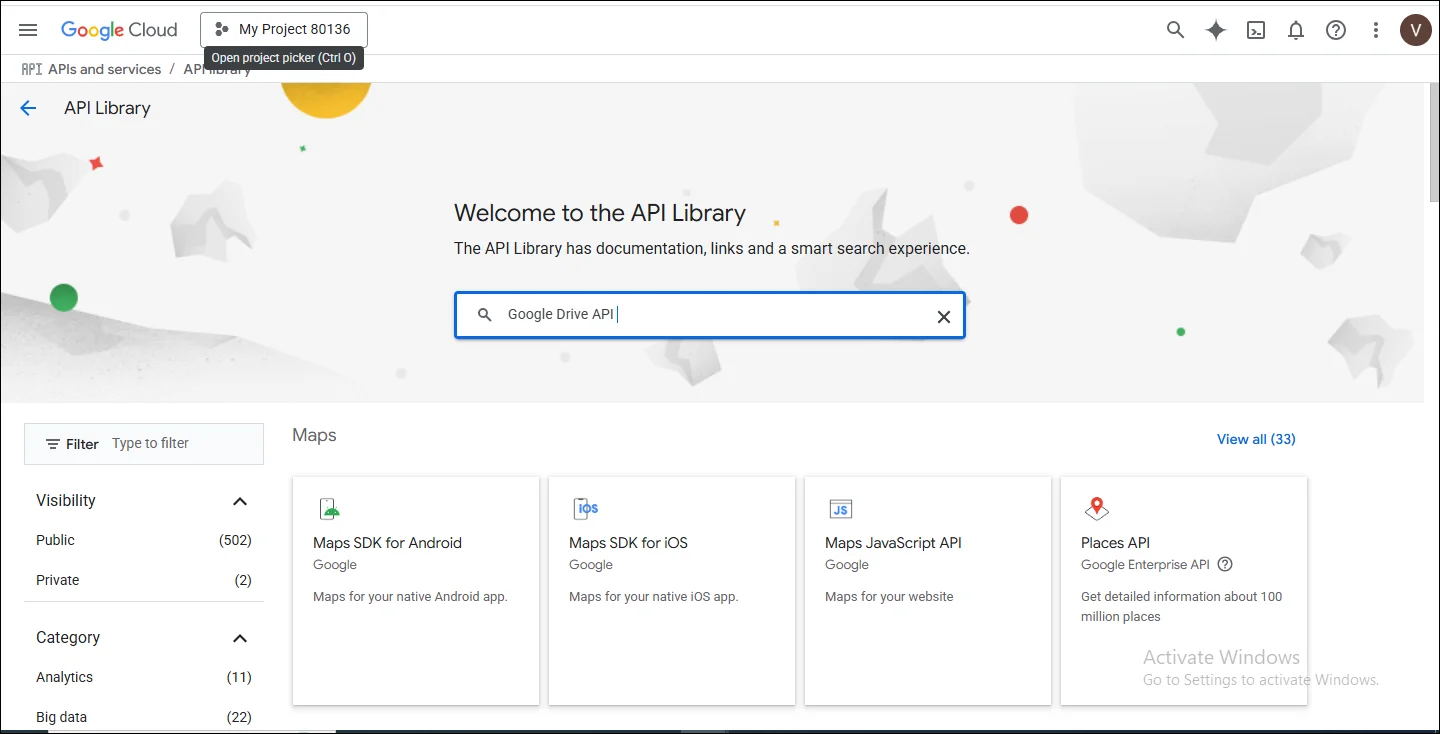Click View all (33) Maps APIs
Image resolution: width=1440 pixels, height=734 pixels.
coord(1256,439)
